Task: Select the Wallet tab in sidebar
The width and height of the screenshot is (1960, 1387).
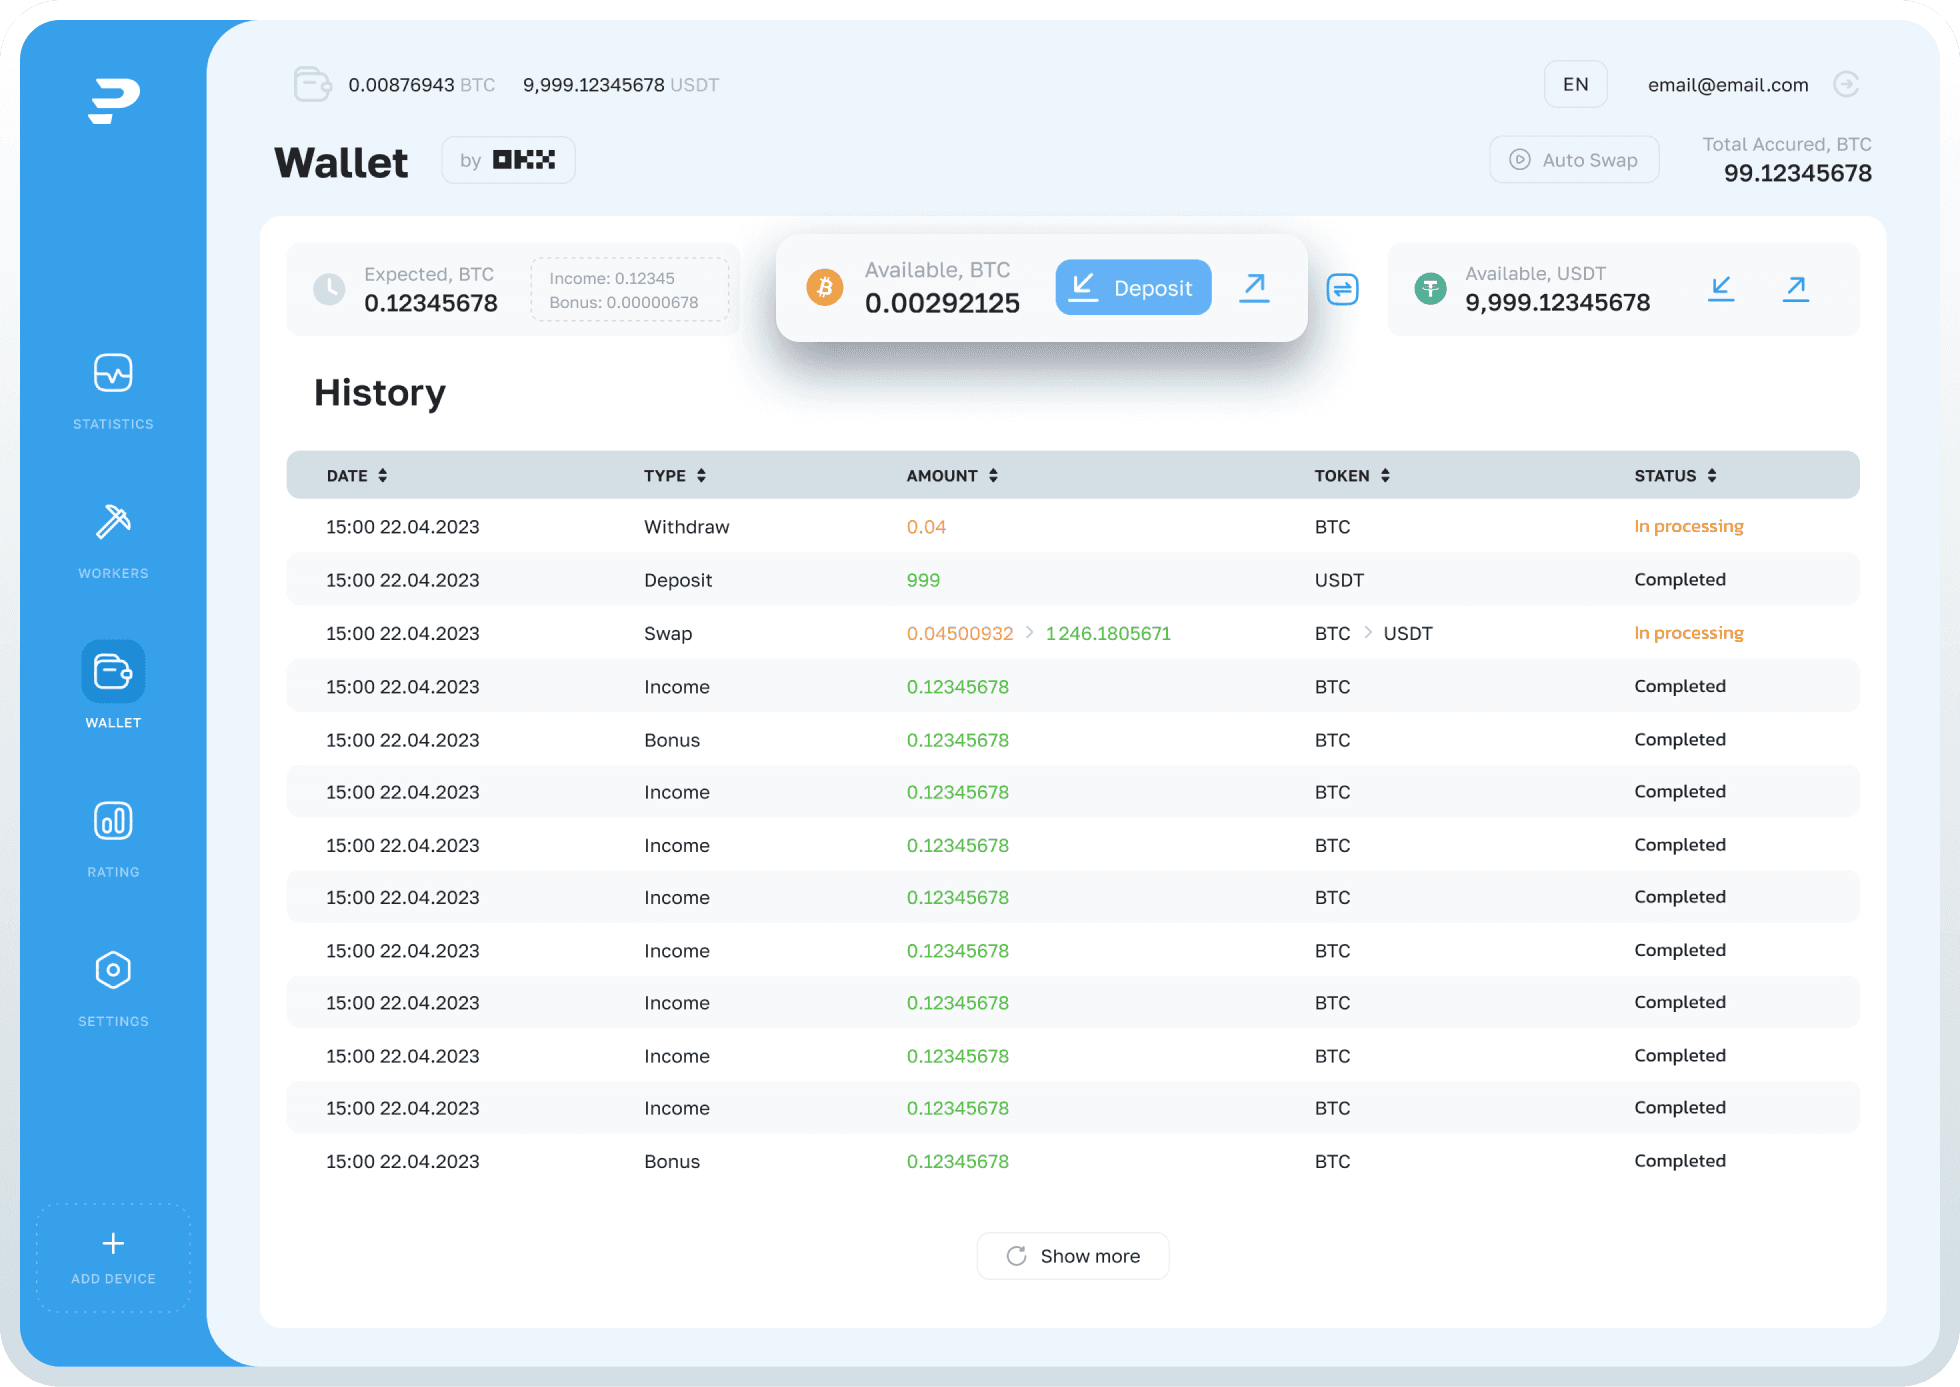Action: 113,672
